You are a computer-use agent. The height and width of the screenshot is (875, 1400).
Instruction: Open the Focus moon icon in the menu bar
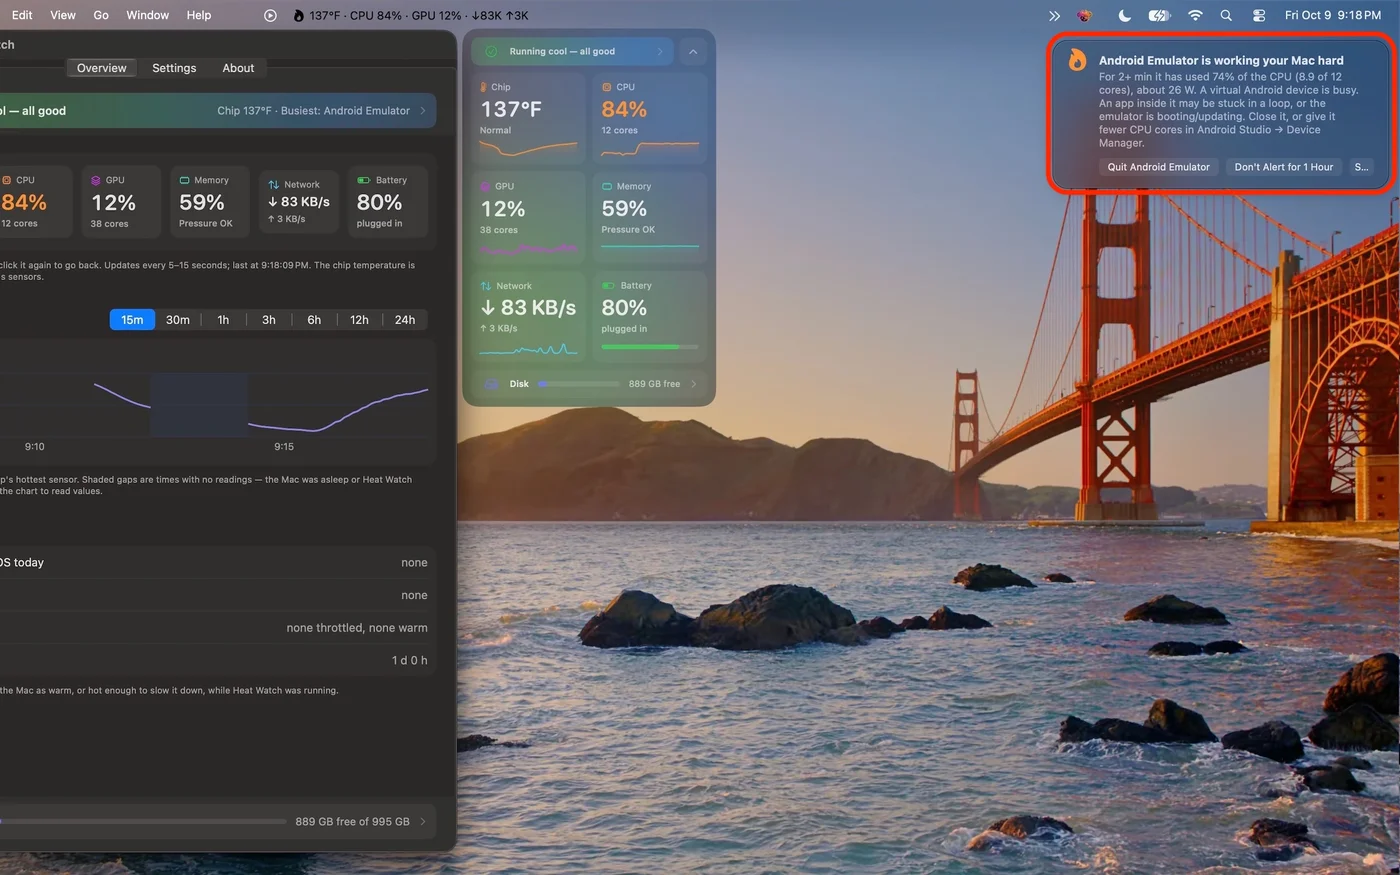pos(1124,15)
